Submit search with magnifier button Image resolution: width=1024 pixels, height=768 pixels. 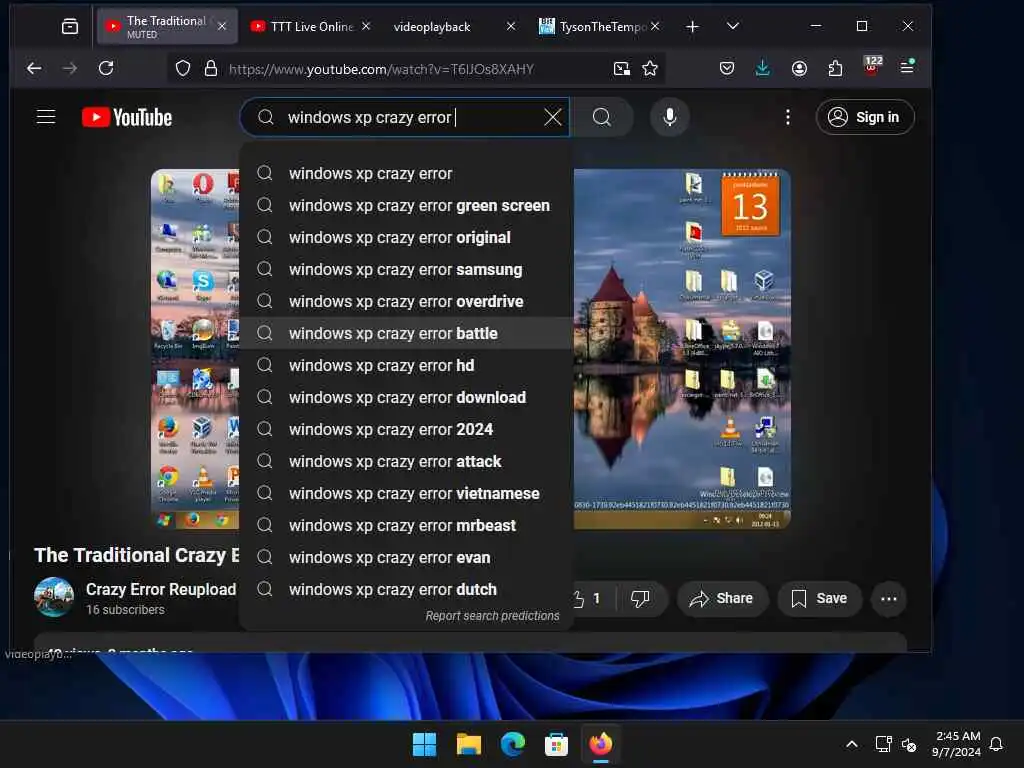(601, 118)
